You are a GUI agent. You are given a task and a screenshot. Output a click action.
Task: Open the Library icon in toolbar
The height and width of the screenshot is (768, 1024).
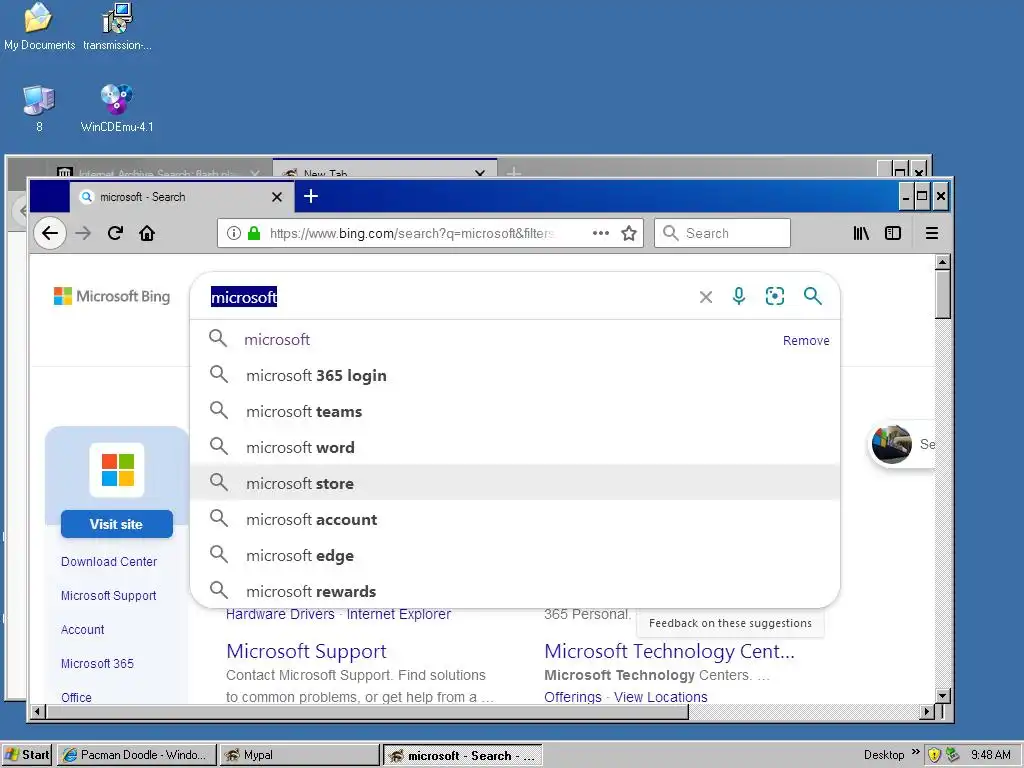click(861, 233)
